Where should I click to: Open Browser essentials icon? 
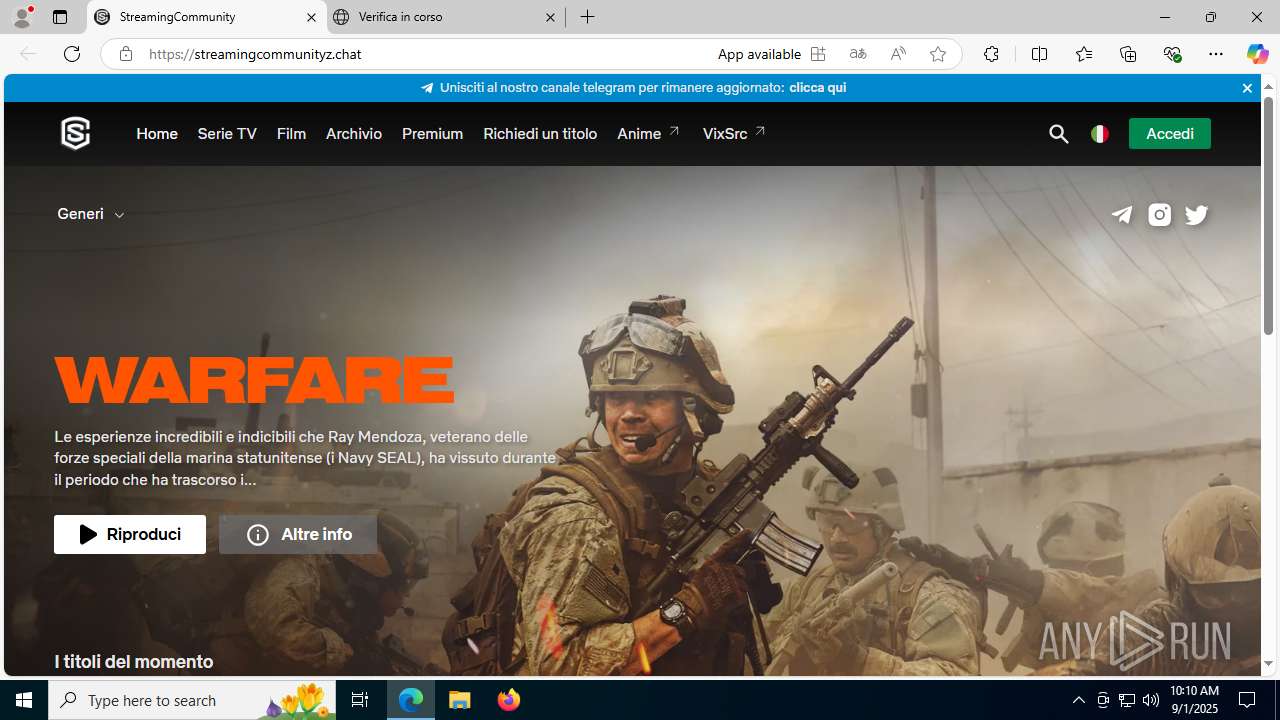click(x=1172, y=54)
